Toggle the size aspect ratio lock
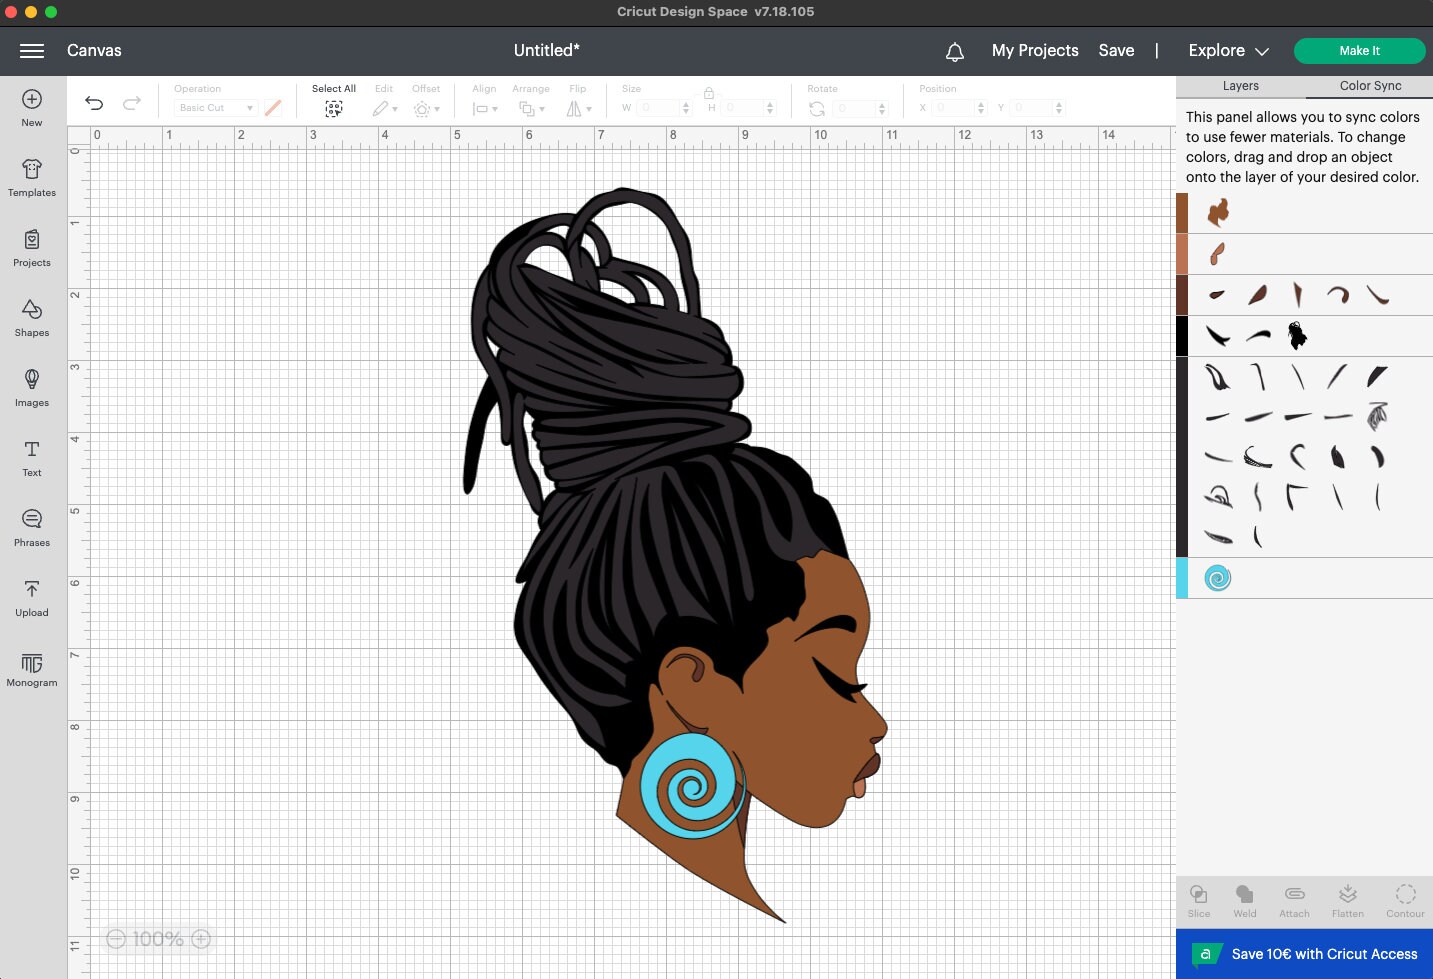Image resolution: width=1433 pixels, height=979 pixels. tap(709, 94)
